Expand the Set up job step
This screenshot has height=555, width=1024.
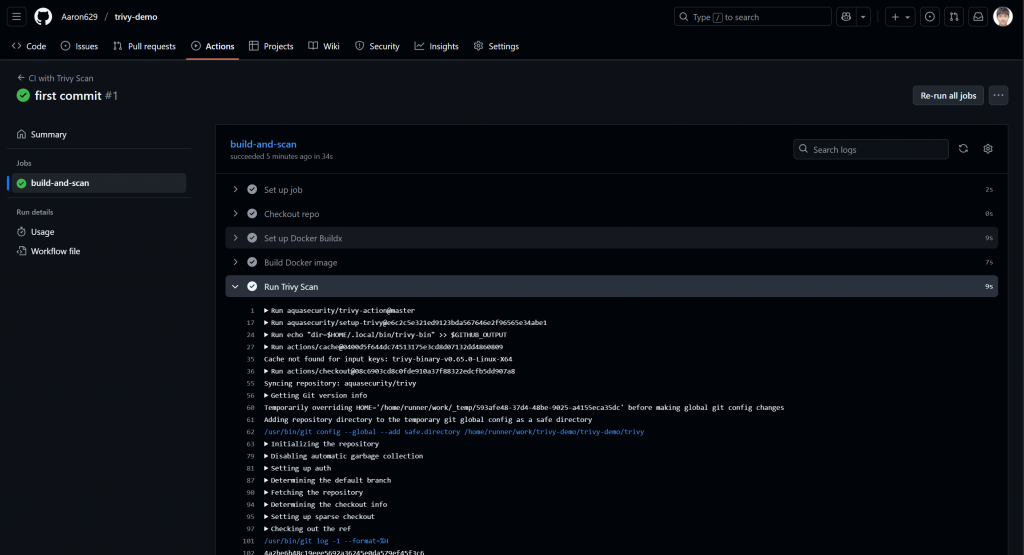point(611,189)
